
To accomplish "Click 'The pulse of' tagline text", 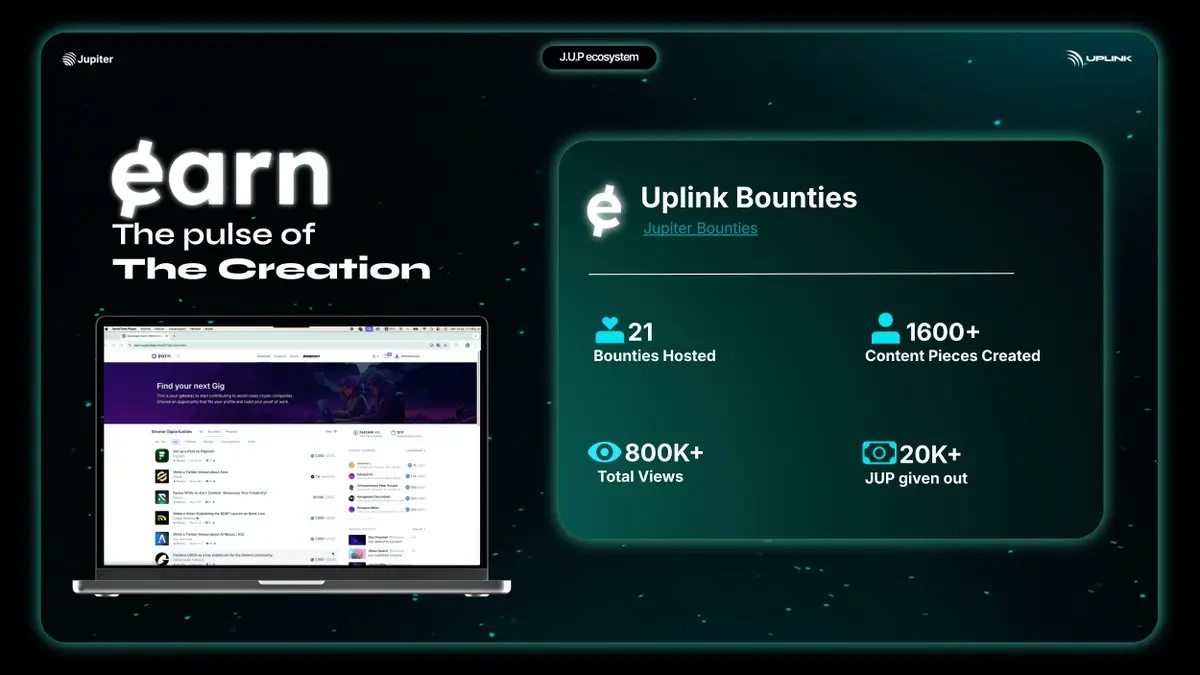I will point(214,235).
